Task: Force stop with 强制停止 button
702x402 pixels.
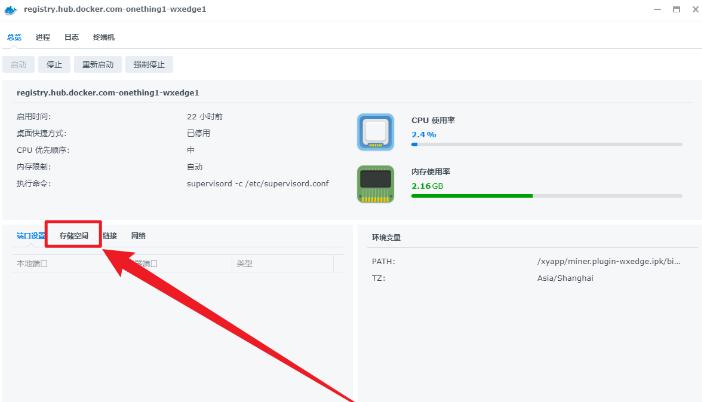Action: (x=149, y=64)
